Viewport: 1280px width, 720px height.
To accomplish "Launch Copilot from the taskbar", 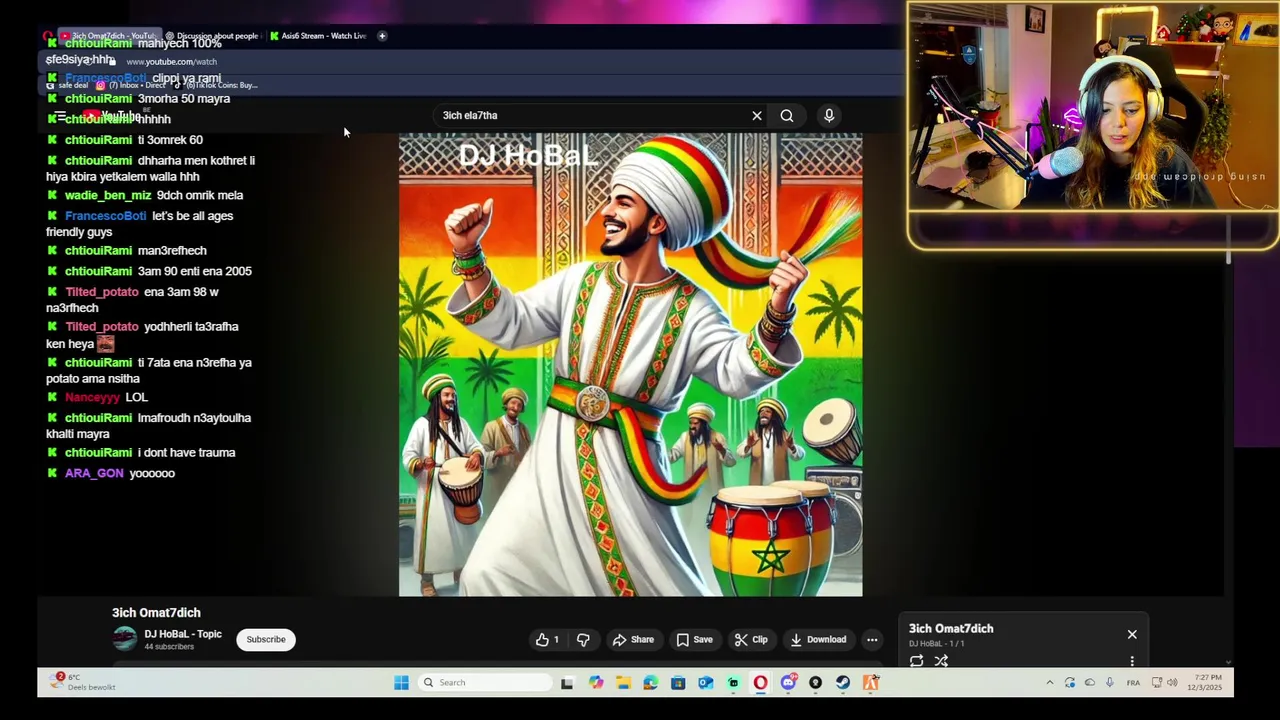I will pos(596,683).
